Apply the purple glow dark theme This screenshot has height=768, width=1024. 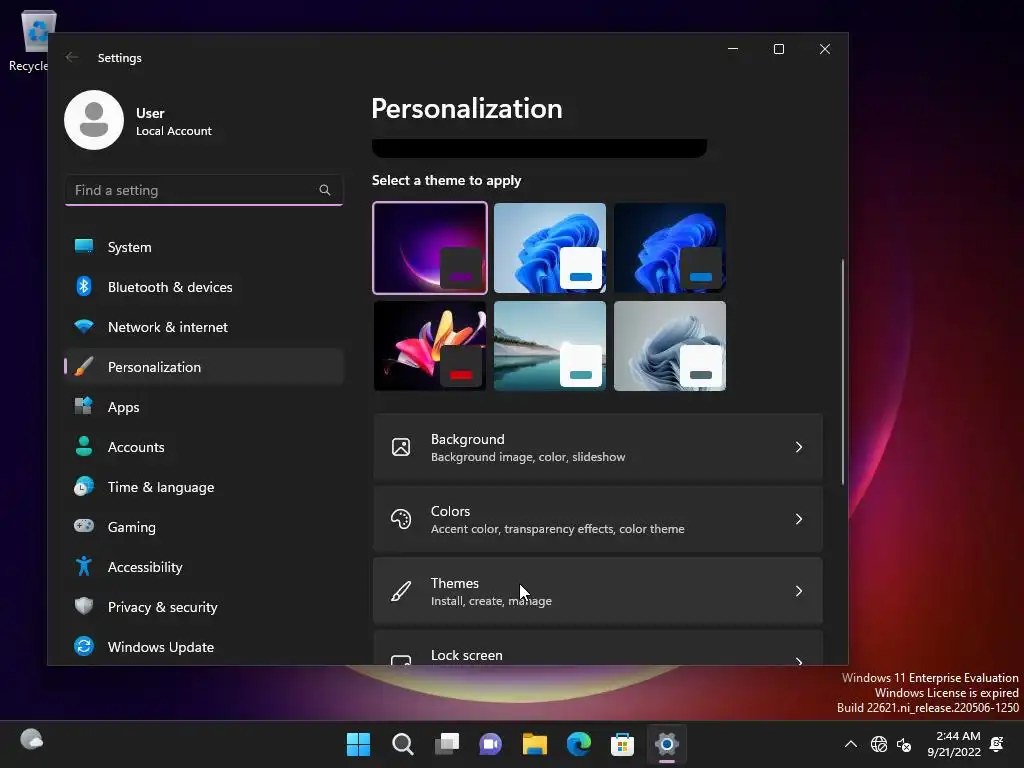coord(430,248)
